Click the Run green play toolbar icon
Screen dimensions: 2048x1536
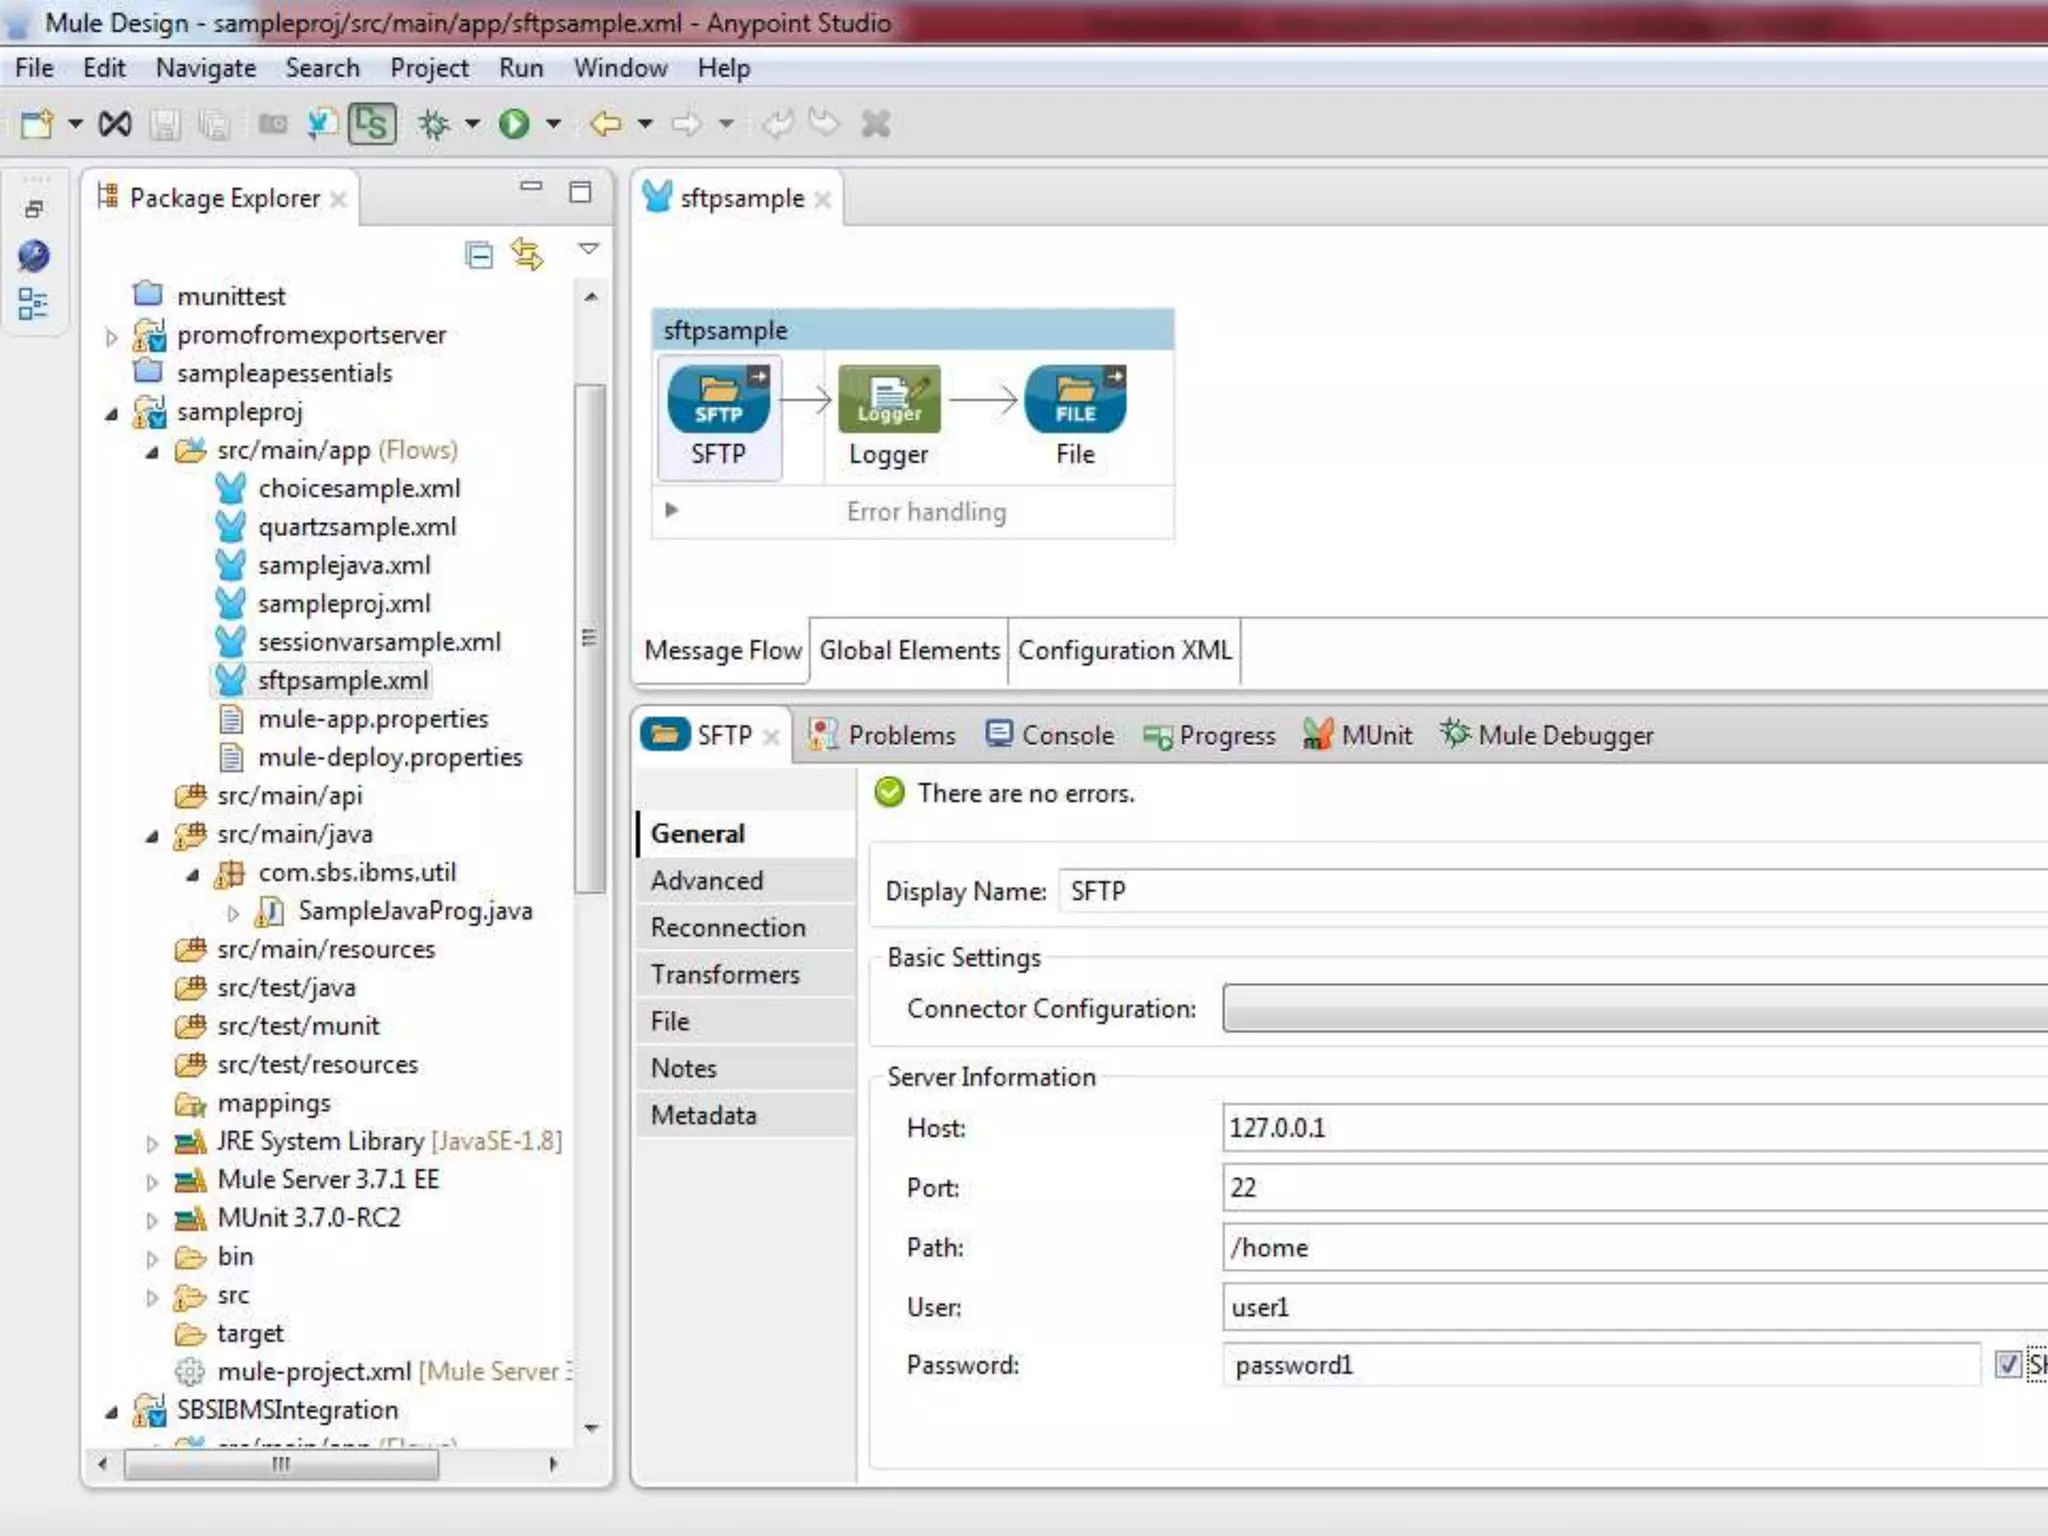click(x=514, y=124)
